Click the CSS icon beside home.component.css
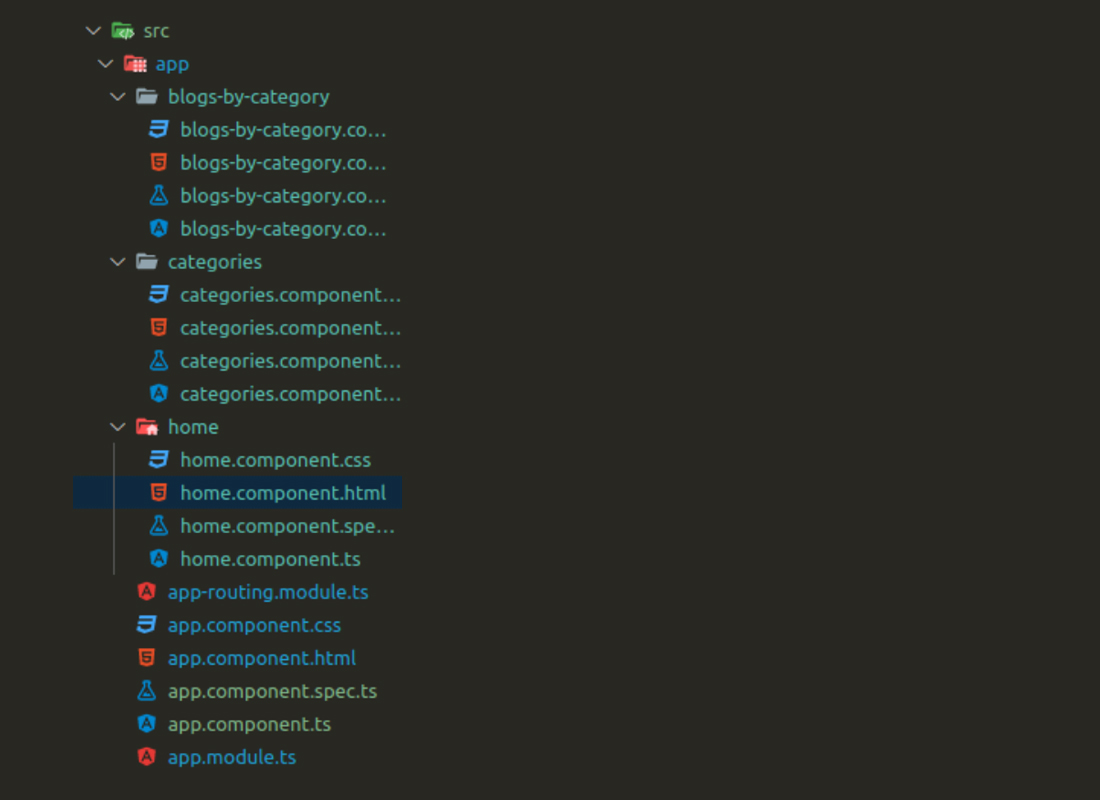The image size is (1100, 800). (x=158, y=459)
